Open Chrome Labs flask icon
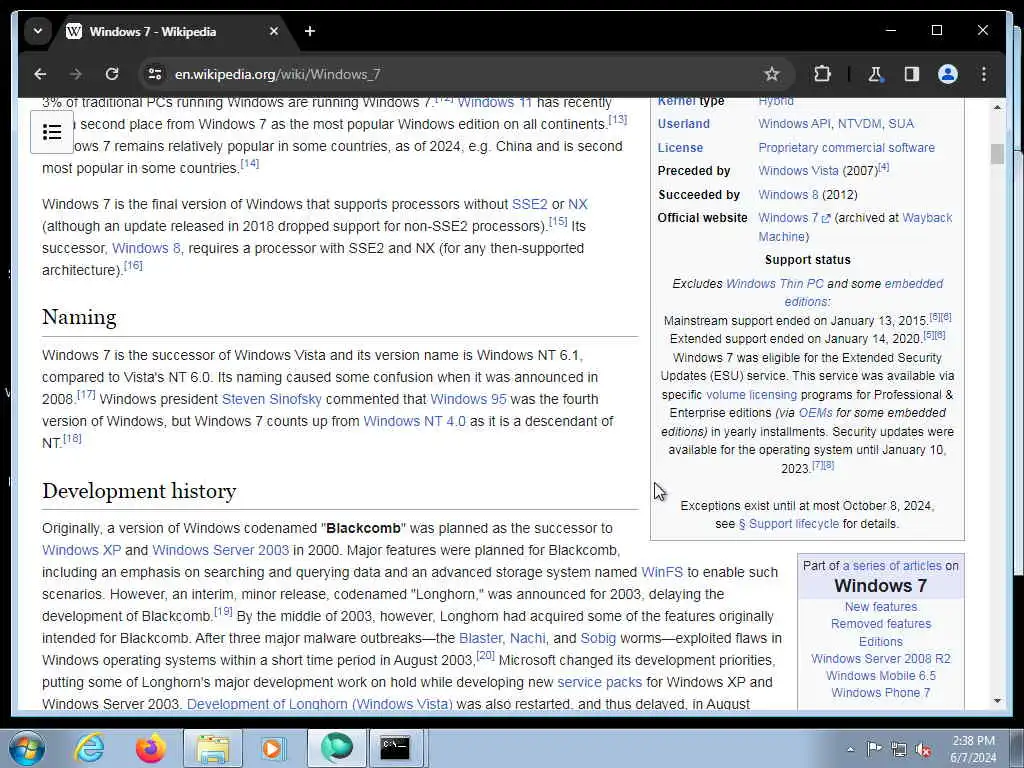The image size is (1024, 768). (x=875, y=74)
